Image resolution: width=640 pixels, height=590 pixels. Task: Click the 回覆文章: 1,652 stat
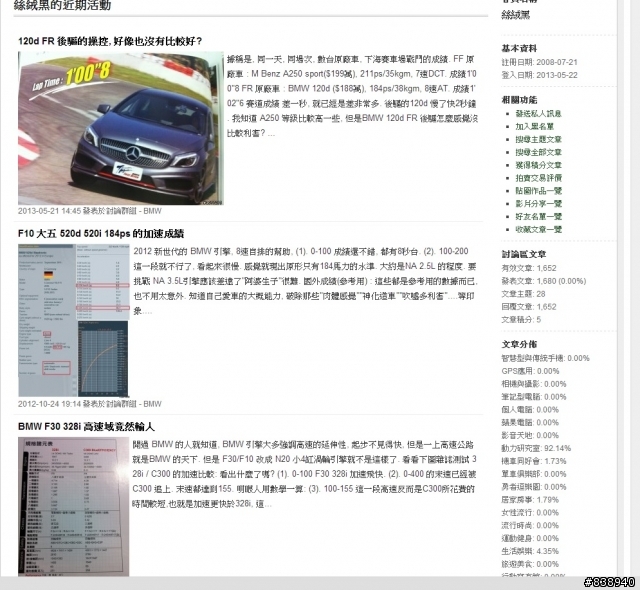pos(529,307)
